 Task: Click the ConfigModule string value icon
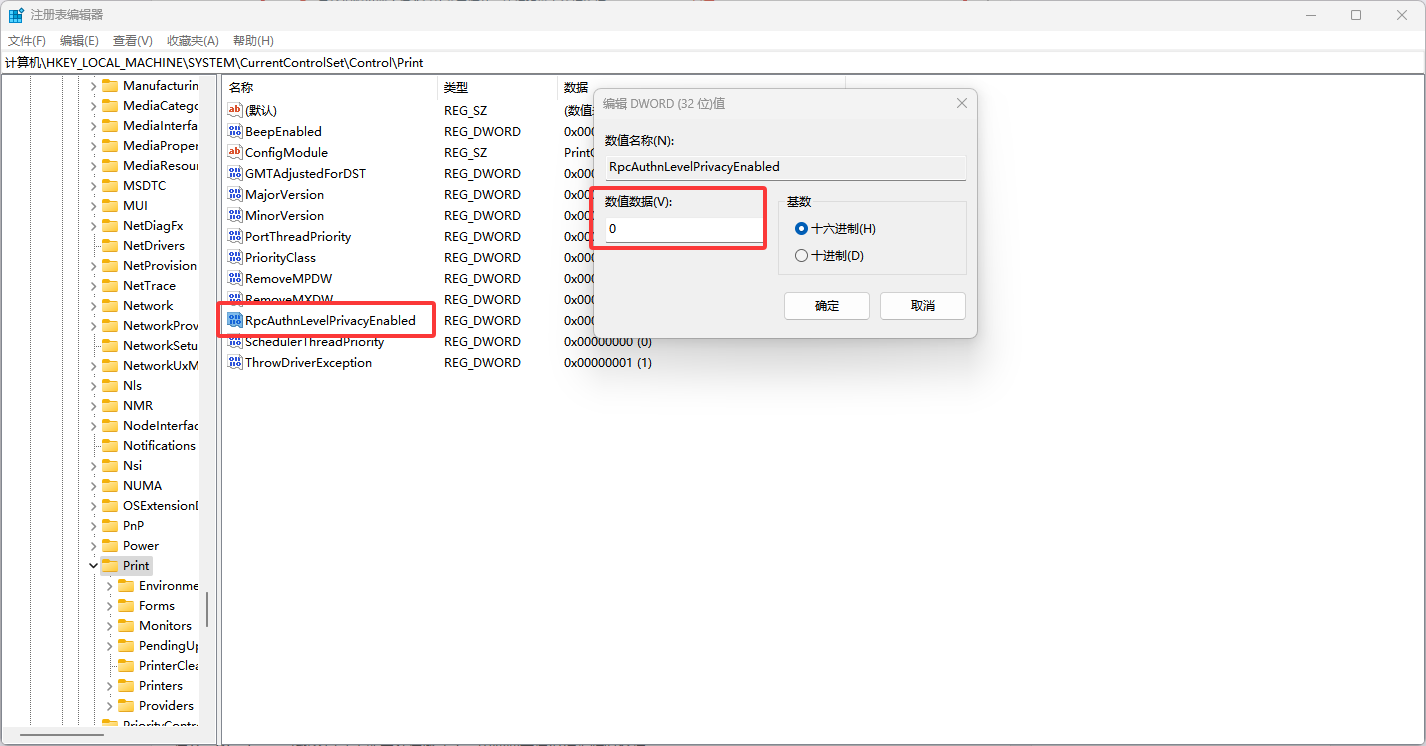click(235, 152)
